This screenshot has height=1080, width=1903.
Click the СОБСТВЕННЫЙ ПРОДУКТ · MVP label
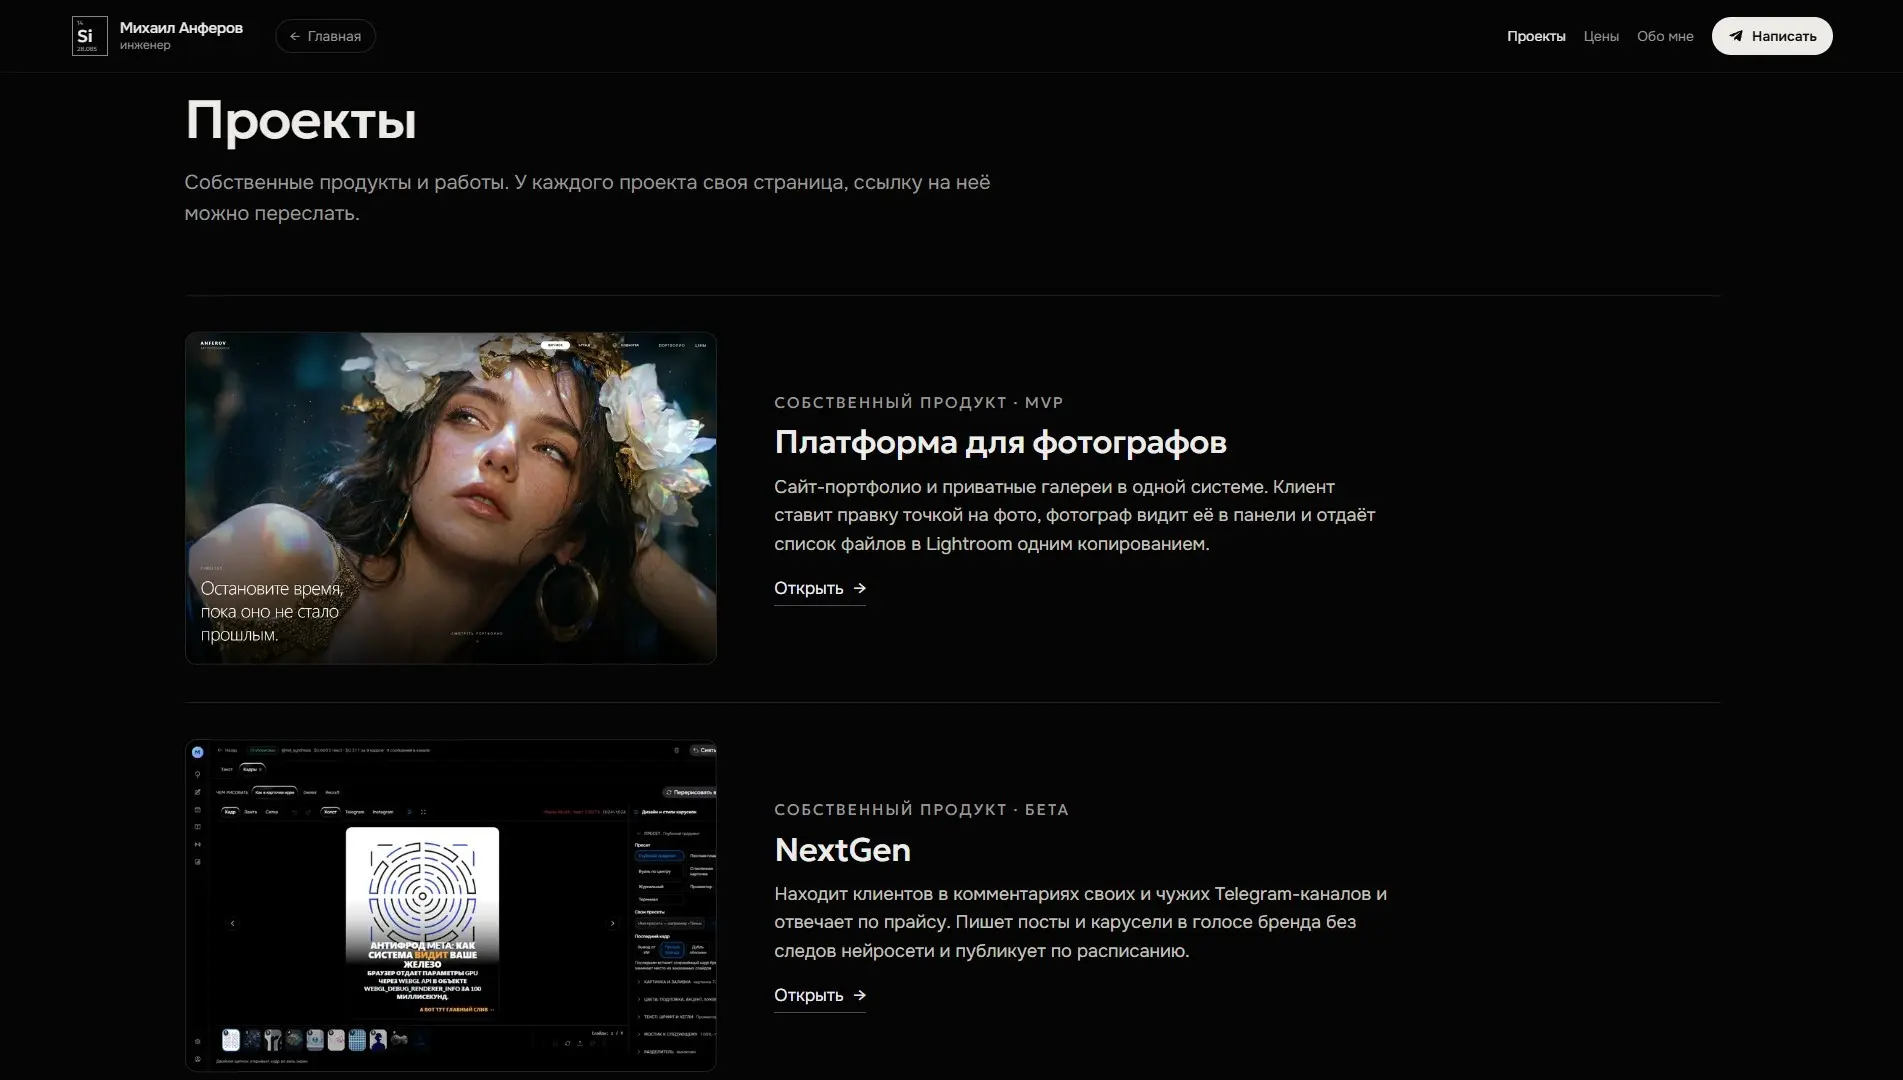(x=918, y=403)
